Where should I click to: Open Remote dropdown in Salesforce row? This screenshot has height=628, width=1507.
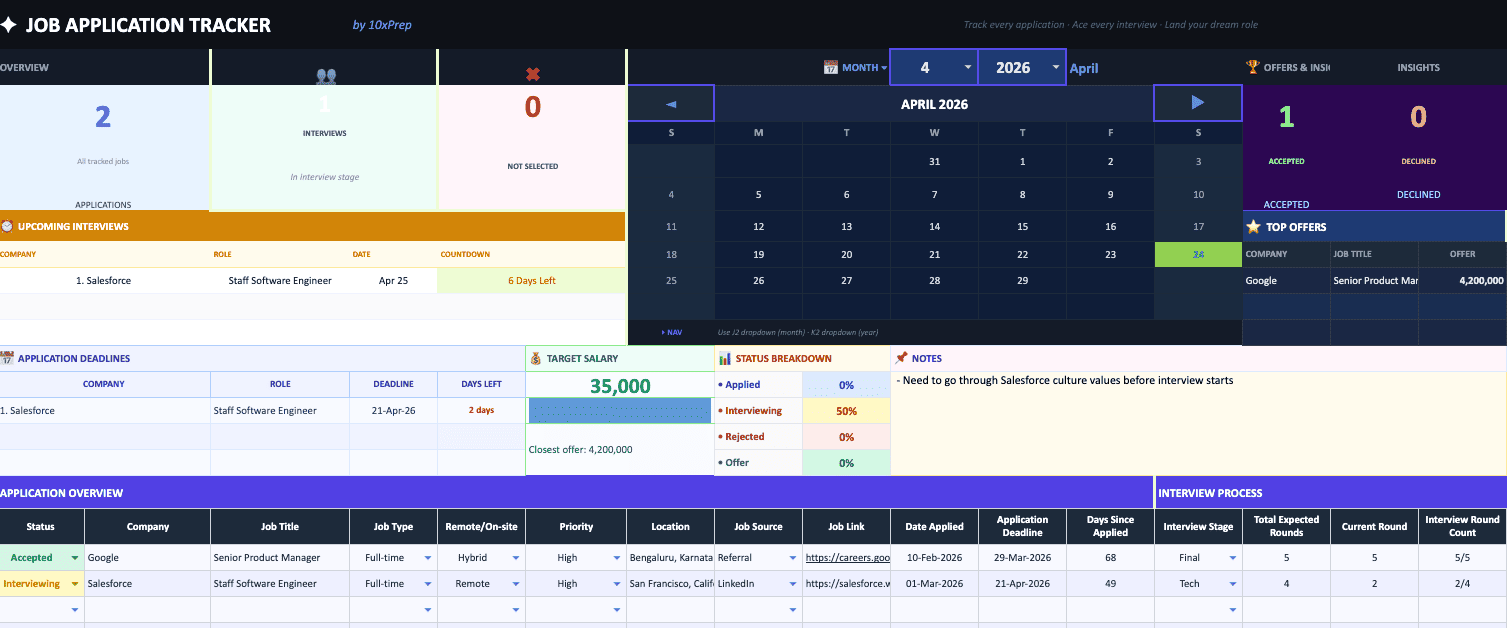[x=516, y=584]
